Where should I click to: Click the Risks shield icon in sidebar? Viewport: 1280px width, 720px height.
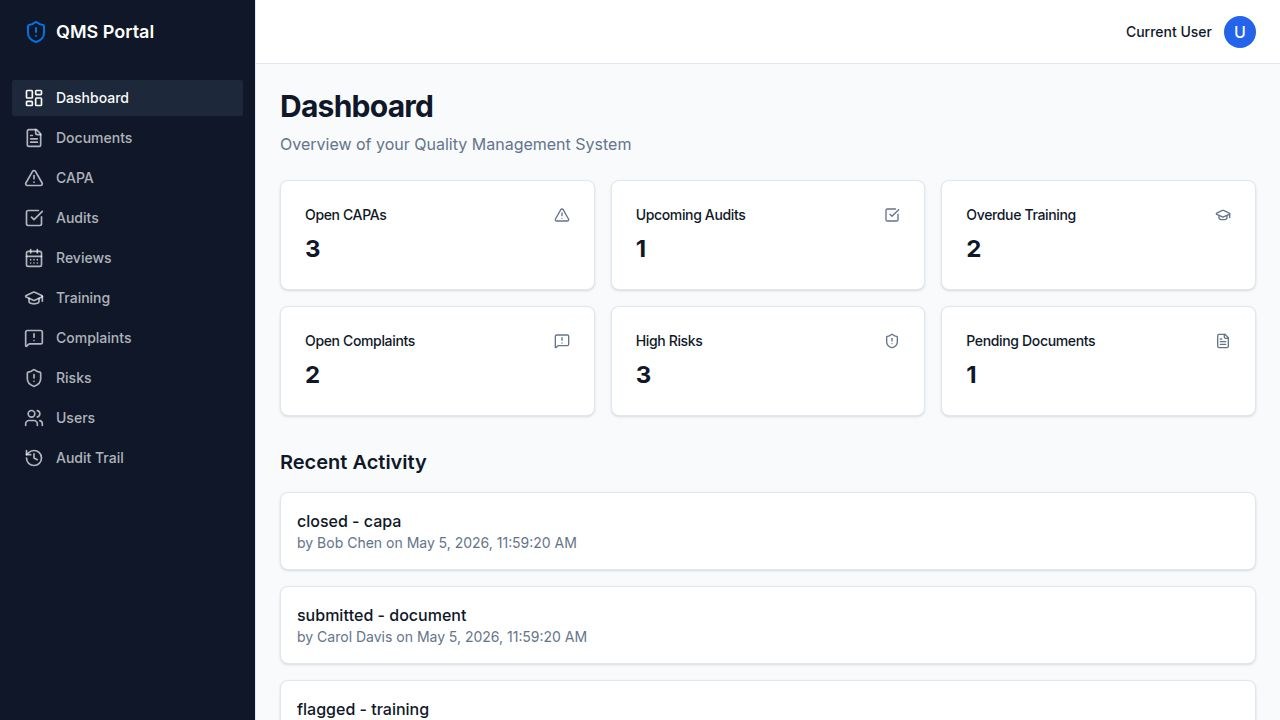(x=34, y=378)
